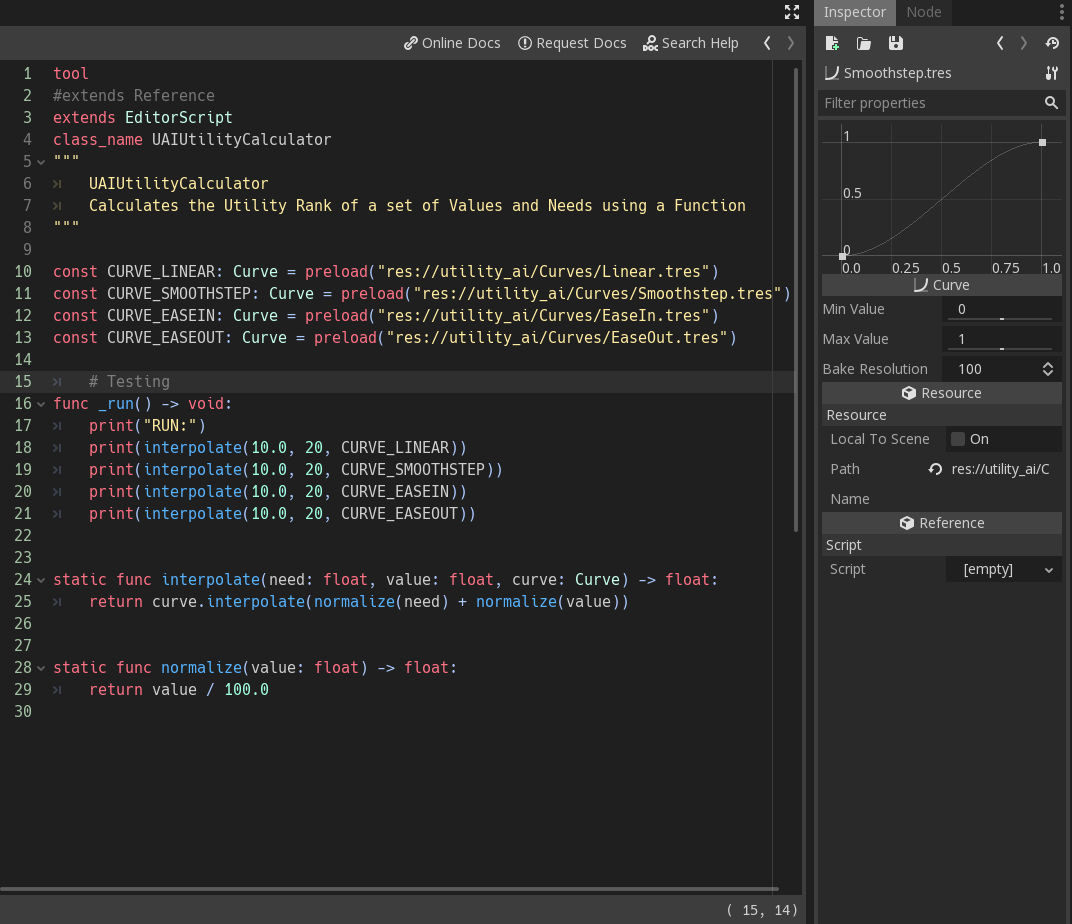Open extra resource options via the tools icon

pyautogui.click(x=1051, y=73)
